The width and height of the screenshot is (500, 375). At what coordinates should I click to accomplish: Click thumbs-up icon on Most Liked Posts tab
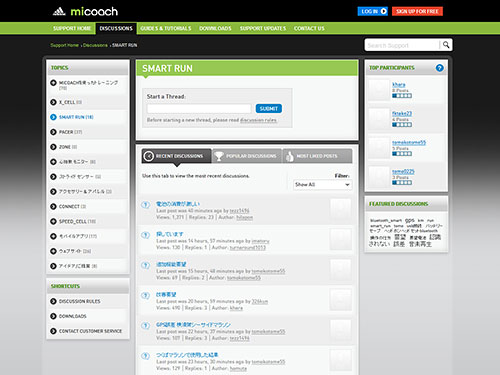tap(289, 156)
